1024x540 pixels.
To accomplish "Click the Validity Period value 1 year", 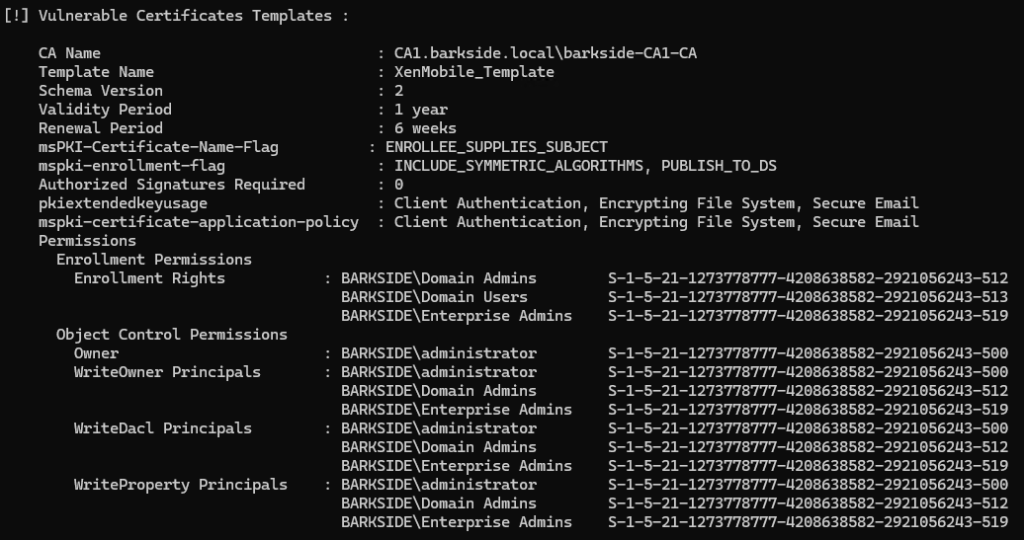I will (x=421, y=110).
